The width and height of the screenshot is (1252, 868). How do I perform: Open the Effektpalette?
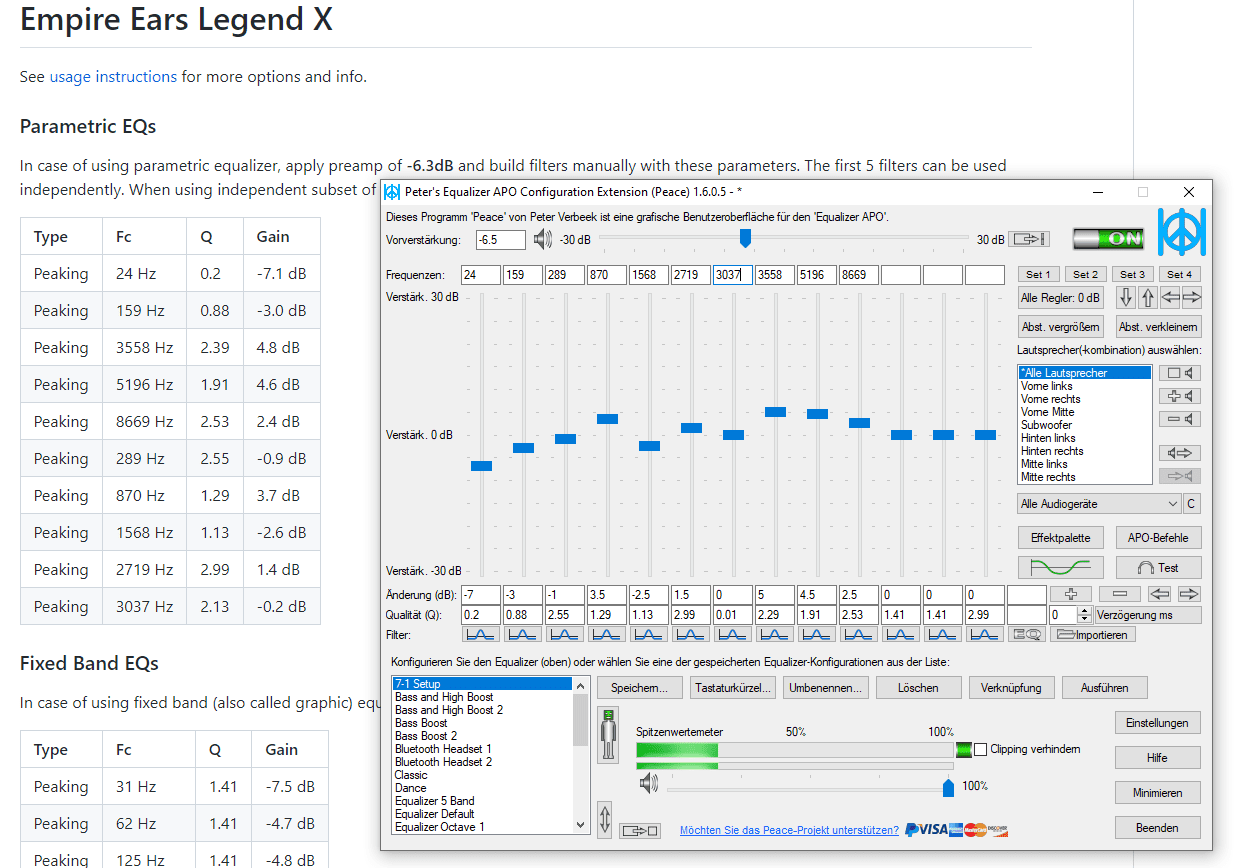[x=1060, y=537]
